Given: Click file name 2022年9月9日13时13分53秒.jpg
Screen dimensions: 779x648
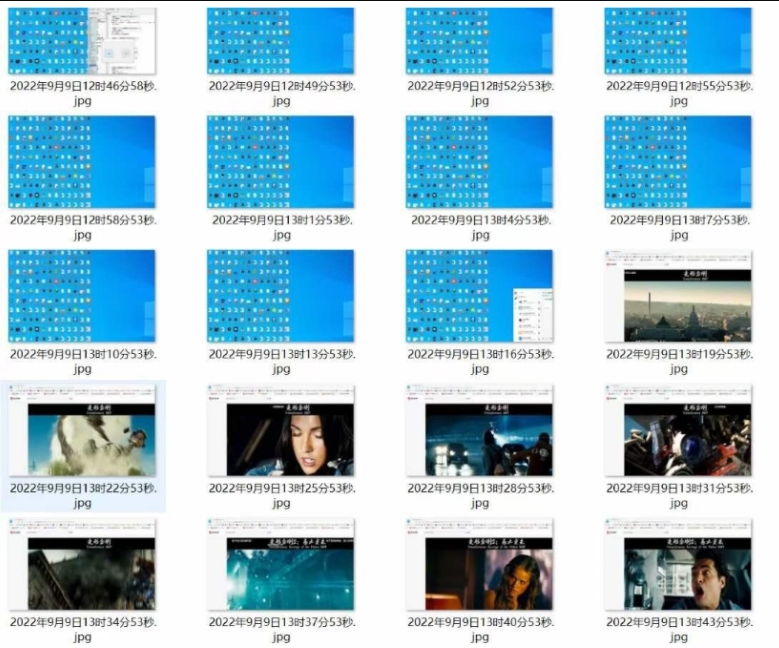Looking at the screenshot, I should (x=282, y=362).
